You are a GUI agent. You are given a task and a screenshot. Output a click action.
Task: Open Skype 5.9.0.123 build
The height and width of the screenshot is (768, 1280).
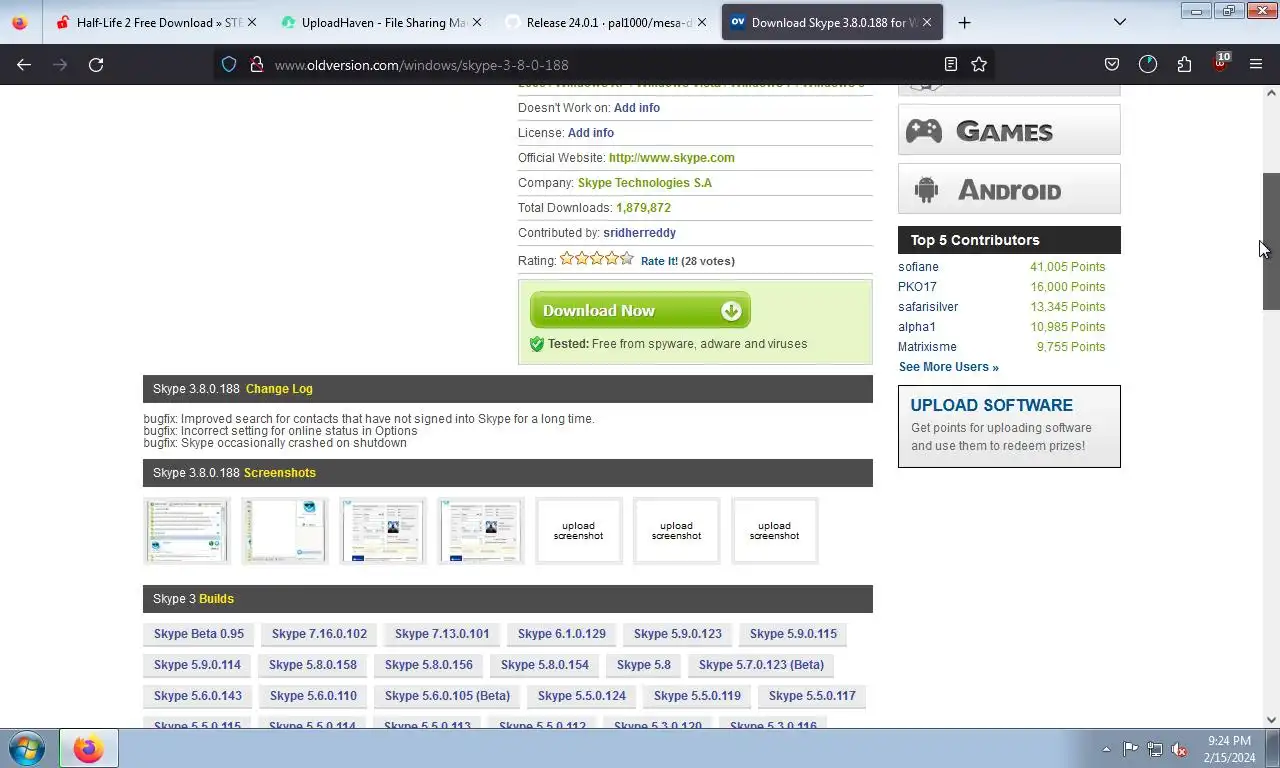pos(678,634)
